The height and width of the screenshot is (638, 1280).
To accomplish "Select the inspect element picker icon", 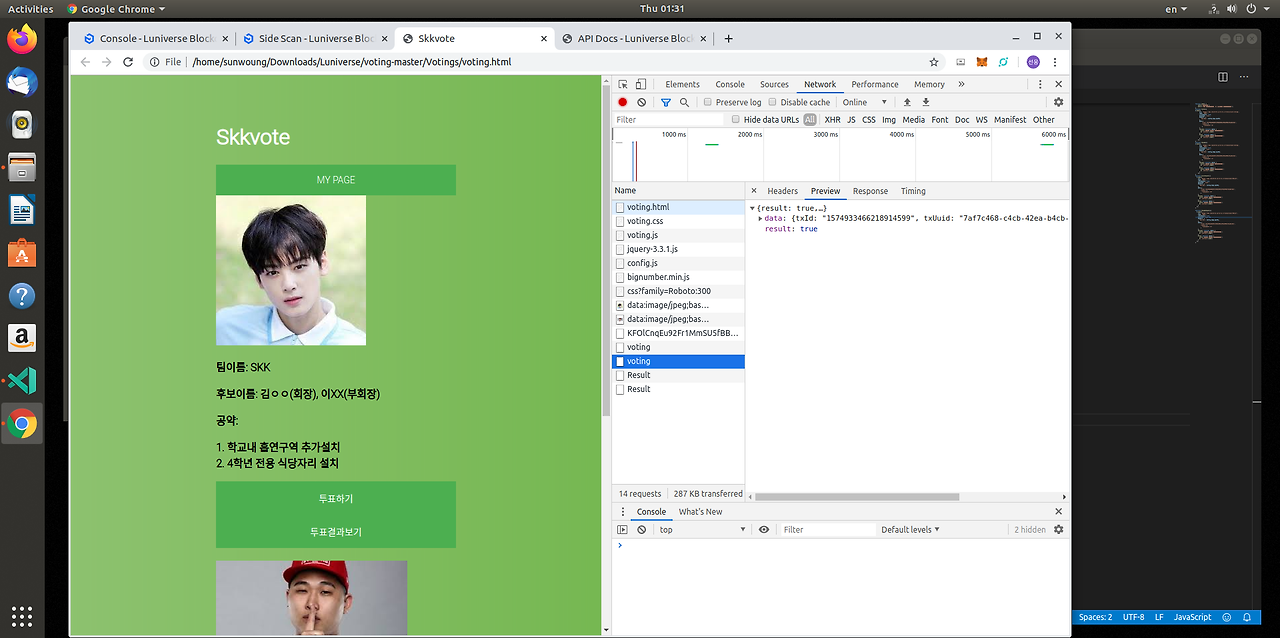I will pyautogui.click(x=622, y=85).
